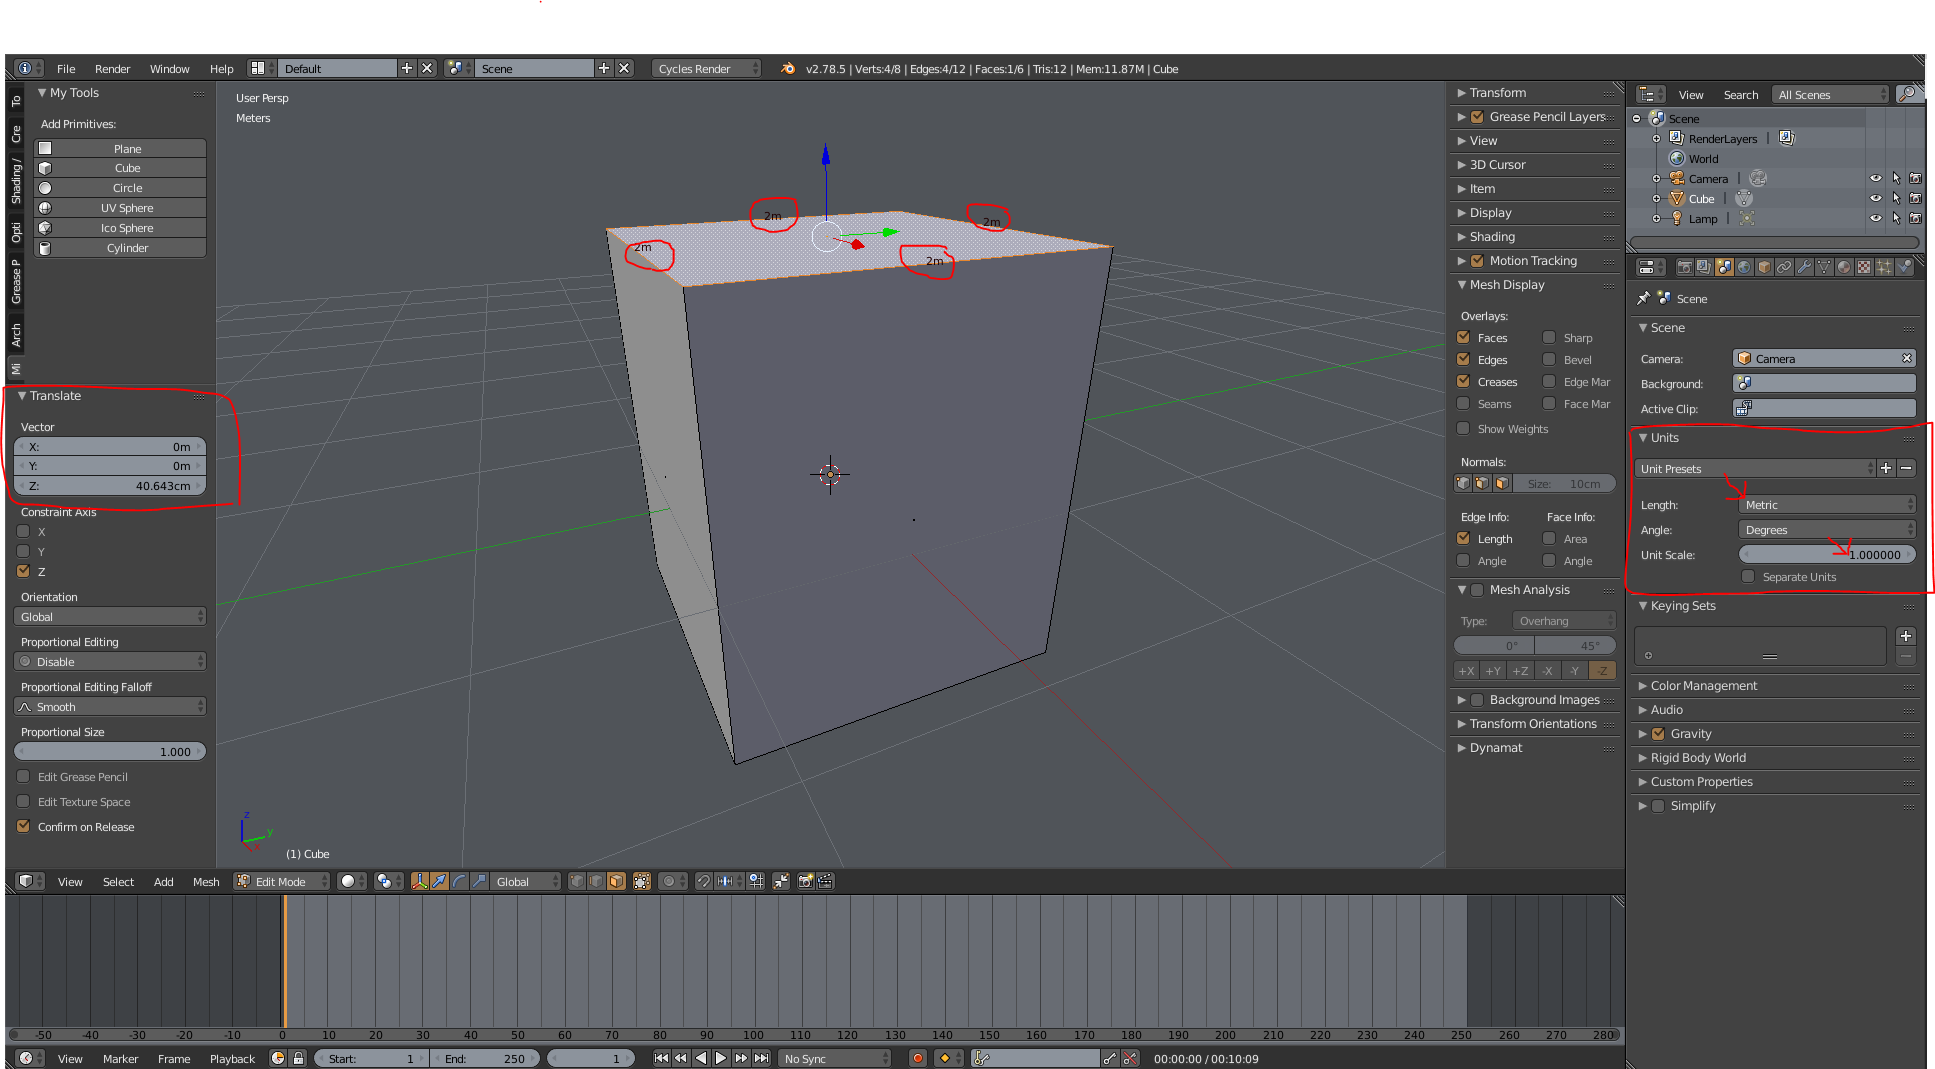
Task: Open the Render menu
Action: (x=112, y=68)
